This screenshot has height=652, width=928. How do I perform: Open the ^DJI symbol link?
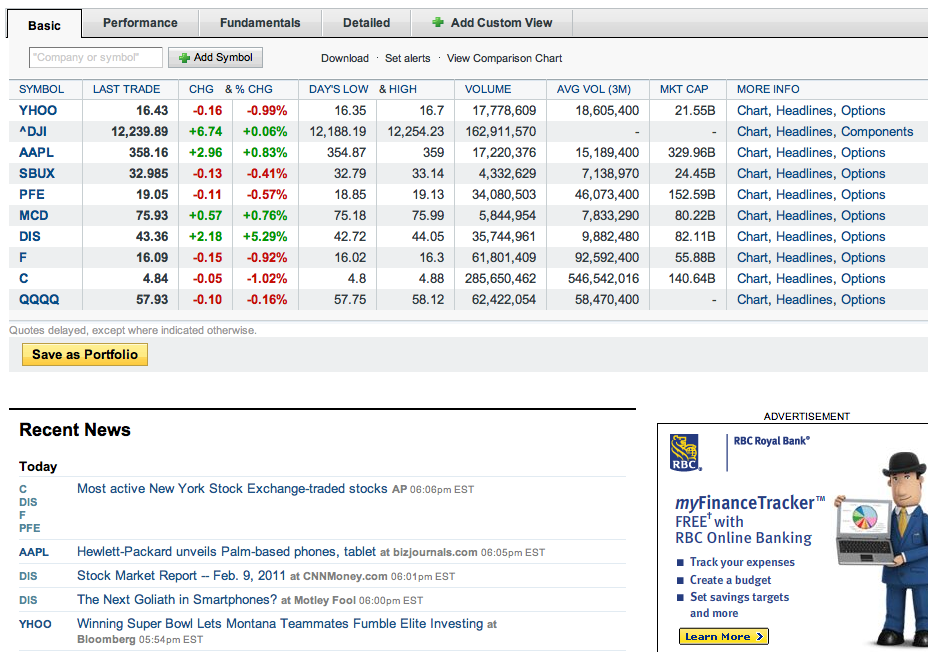coord(33,131)
